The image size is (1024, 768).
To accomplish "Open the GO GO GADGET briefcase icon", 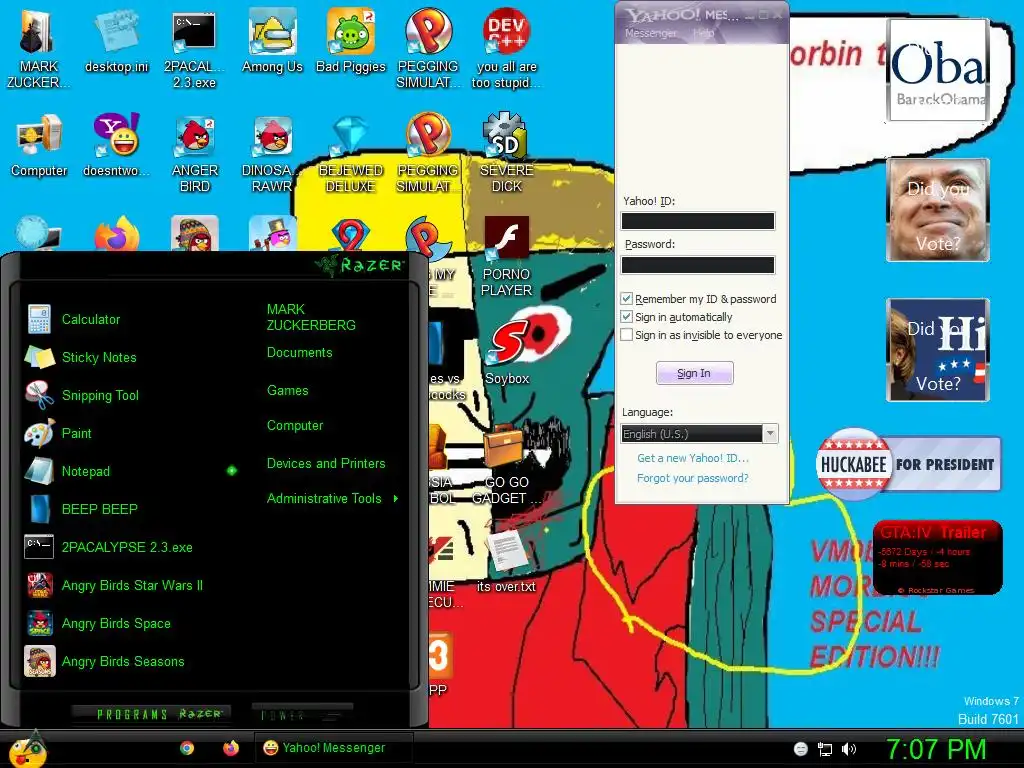I will click(506, 464).
